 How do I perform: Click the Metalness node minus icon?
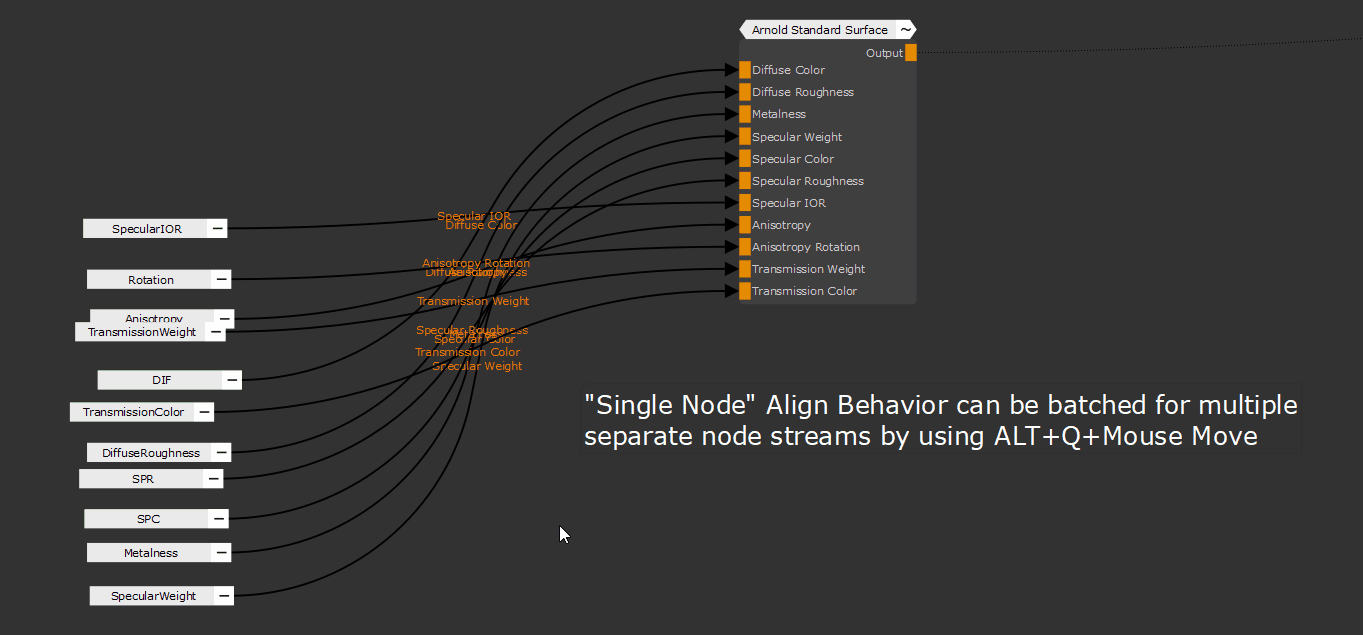pyautogui.click(x=220, y=553)
